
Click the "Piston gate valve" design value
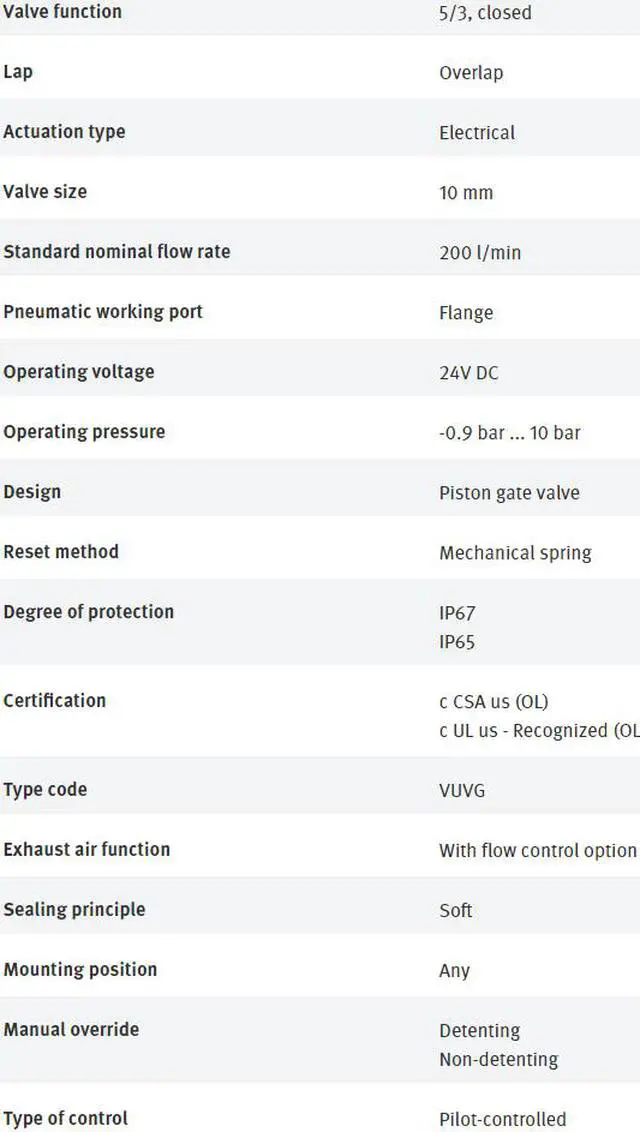pyautogui.click(x=509, y=493)
